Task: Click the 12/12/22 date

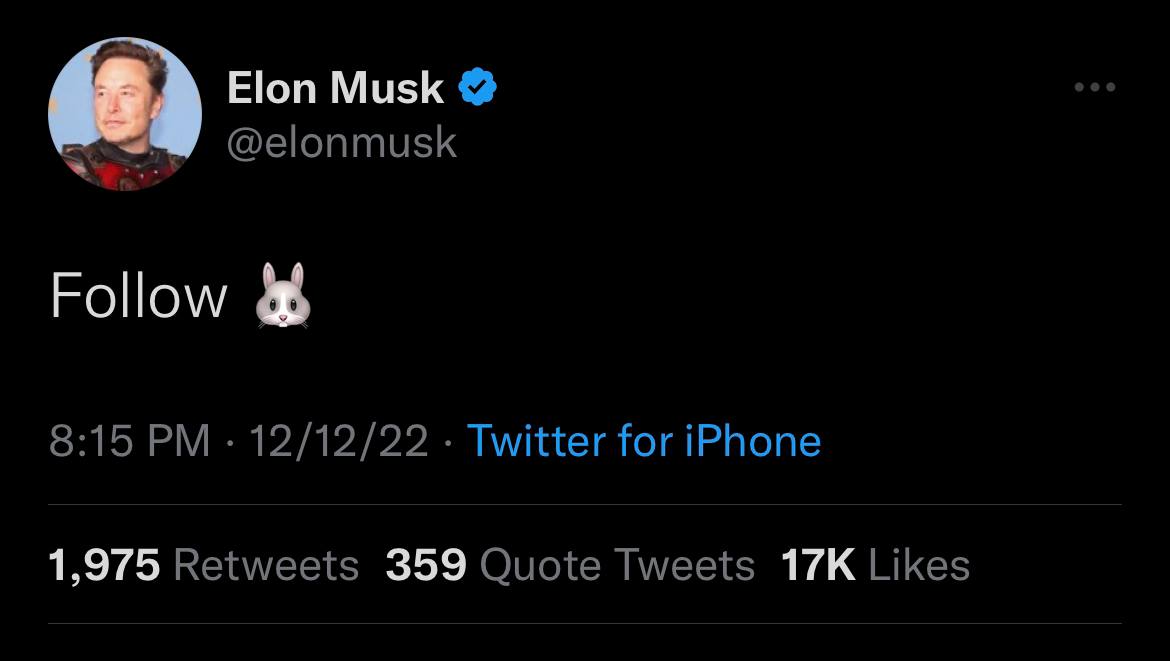Action: tap(339, 441)
